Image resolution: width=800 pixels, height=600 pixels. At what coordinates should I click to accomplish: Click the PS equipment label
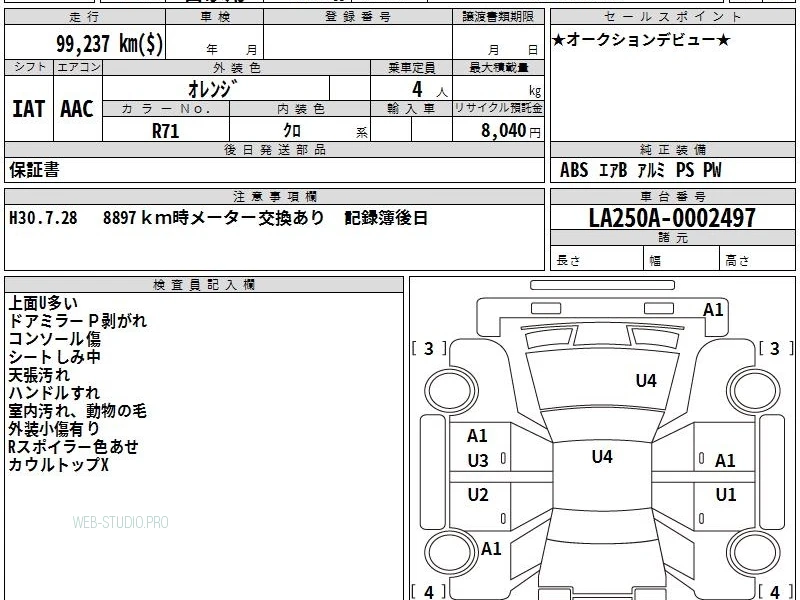(685, 170)
